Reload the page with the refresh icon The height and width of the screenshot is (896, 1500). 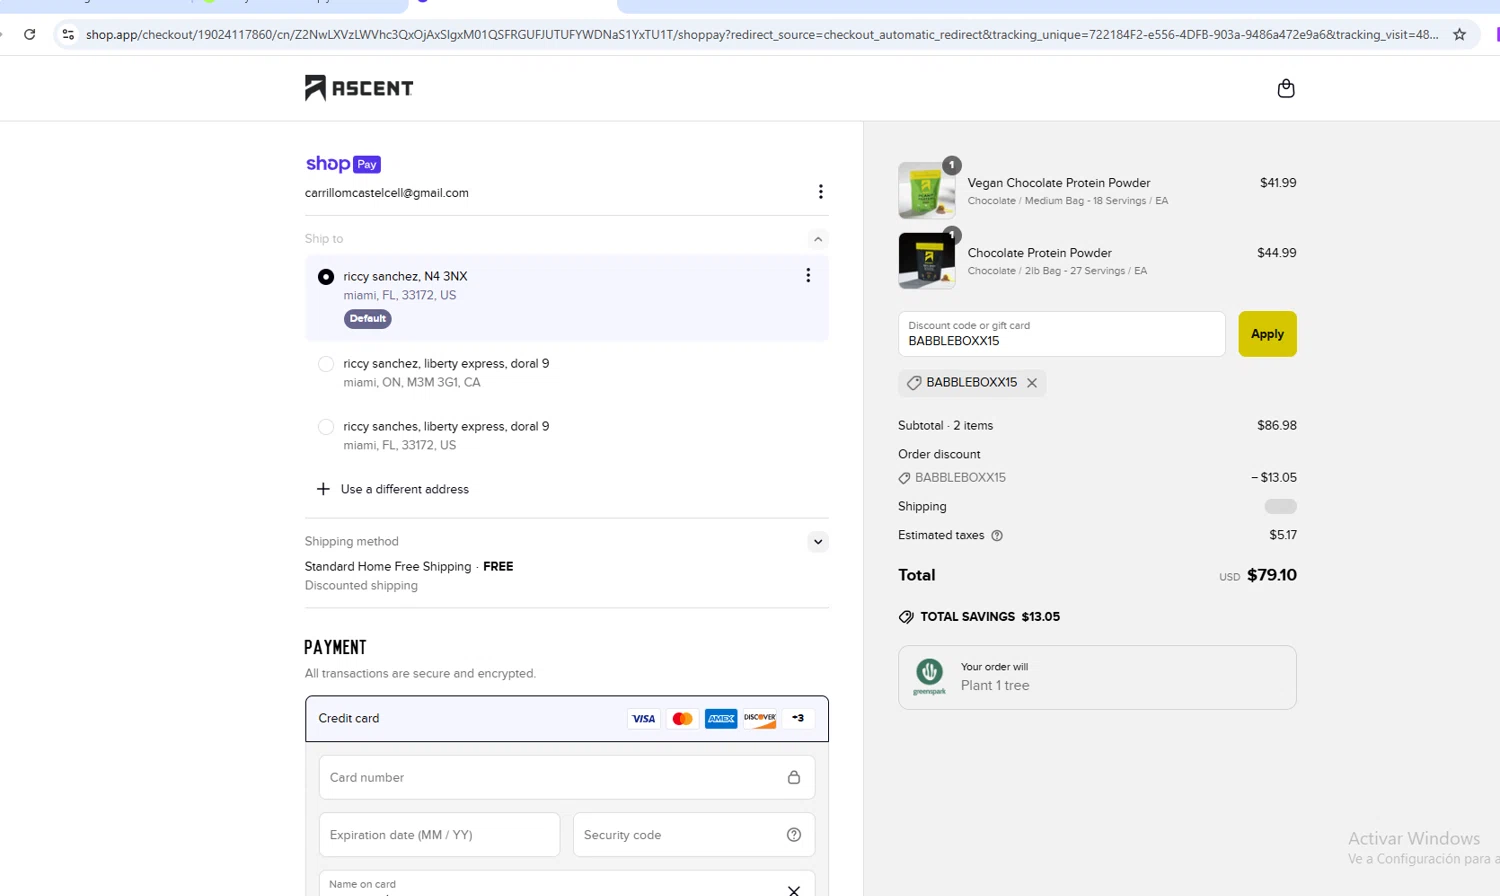click(30, 34)
